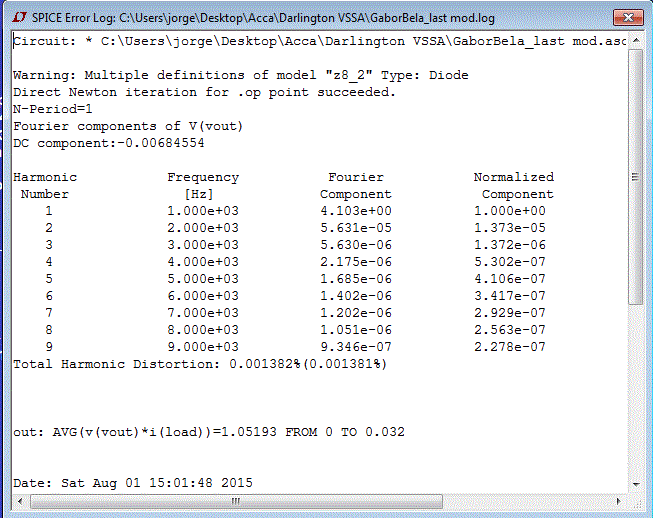The image size is (653, 518).
Task: Click the vertical scrollbar up arrow
Action: pyautogui.click(x=636, y=40)
